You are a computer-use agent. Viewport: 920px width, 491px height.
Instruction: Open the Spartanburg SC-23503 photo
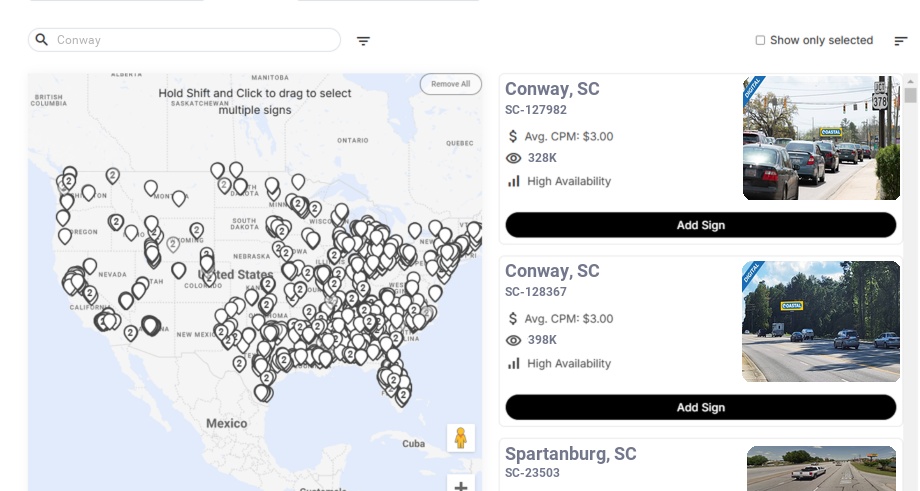tap(821, 468)
